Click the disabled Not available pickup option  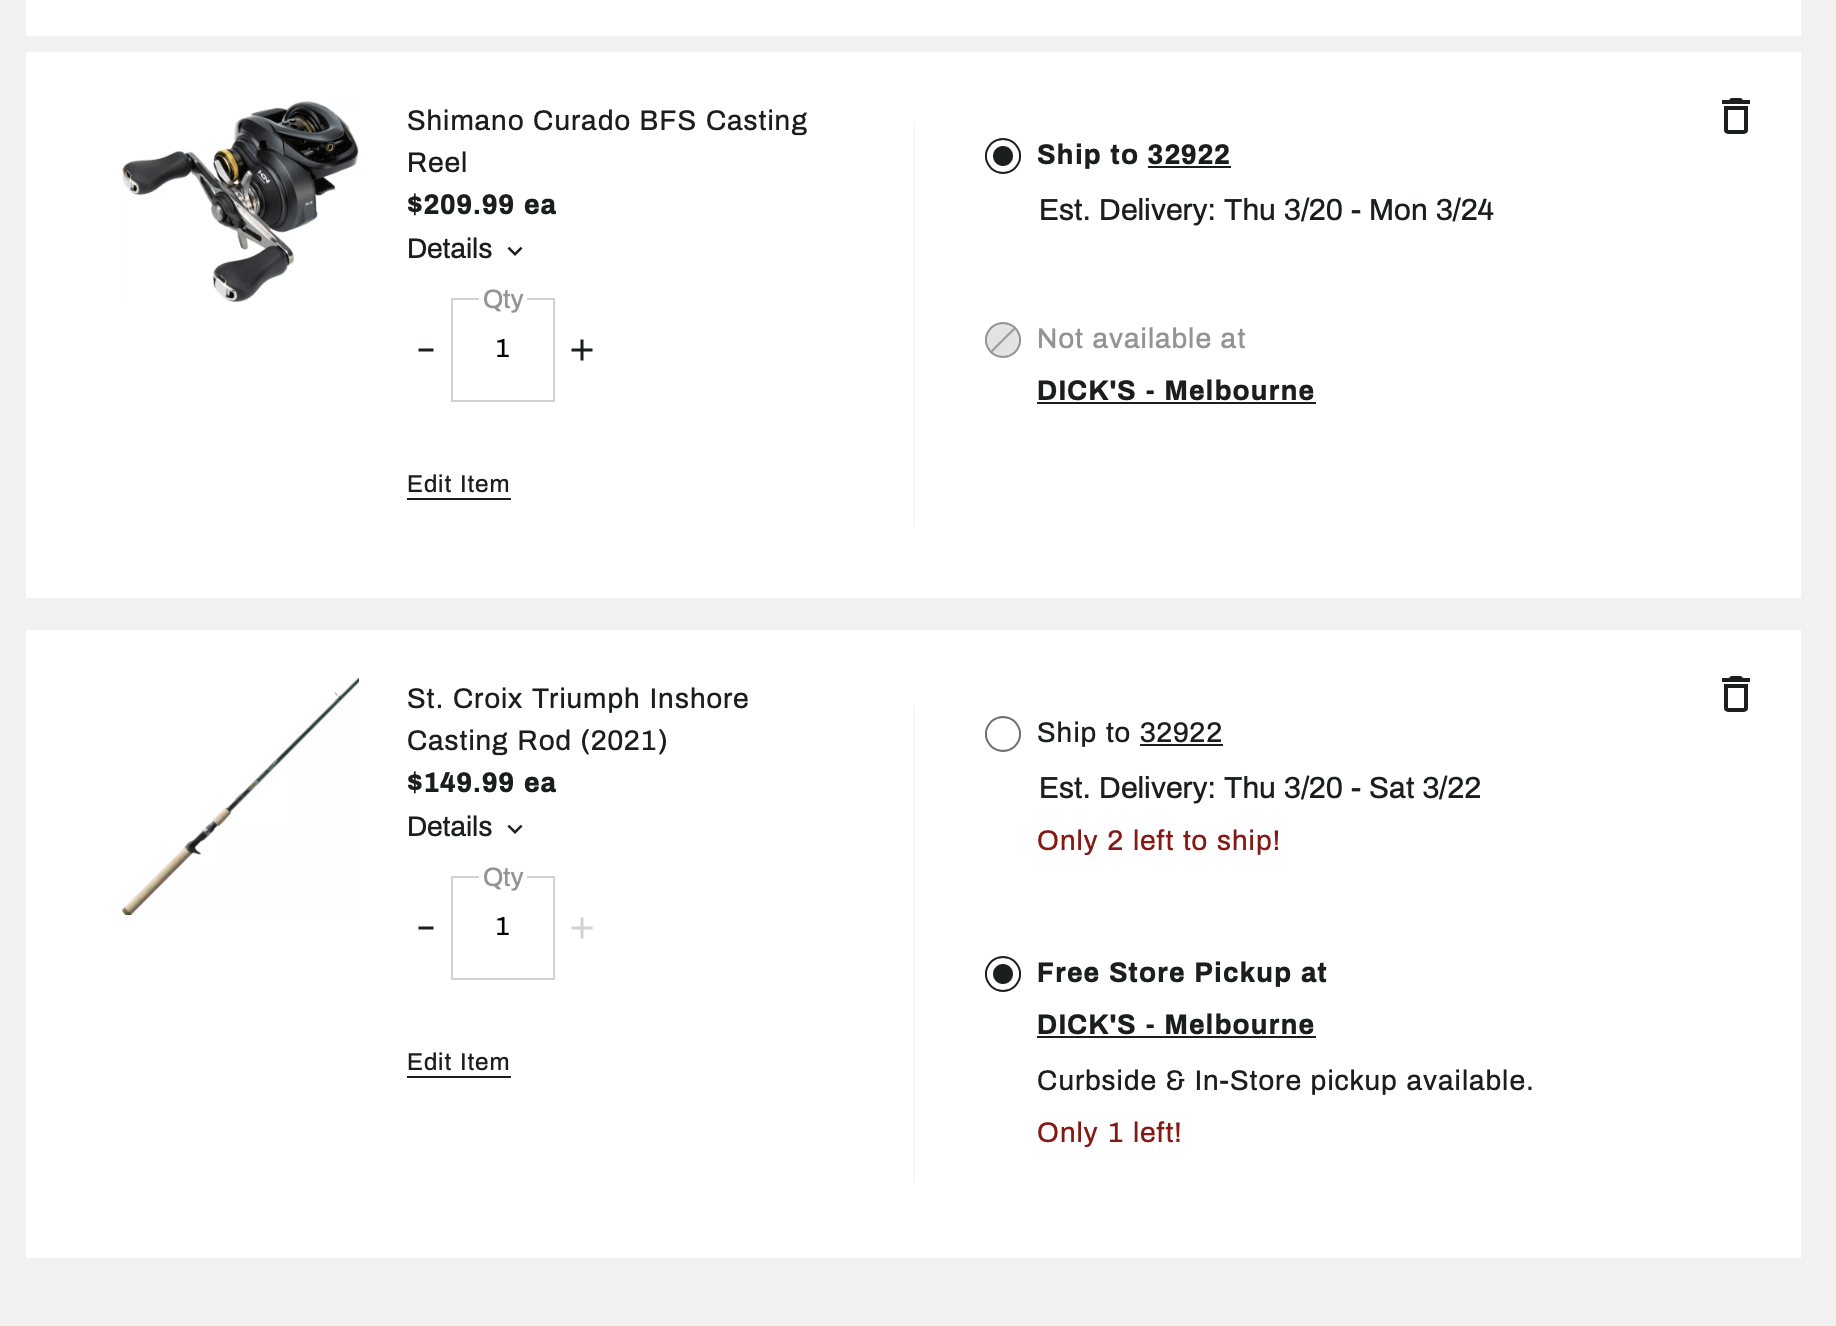(1003, 340)
